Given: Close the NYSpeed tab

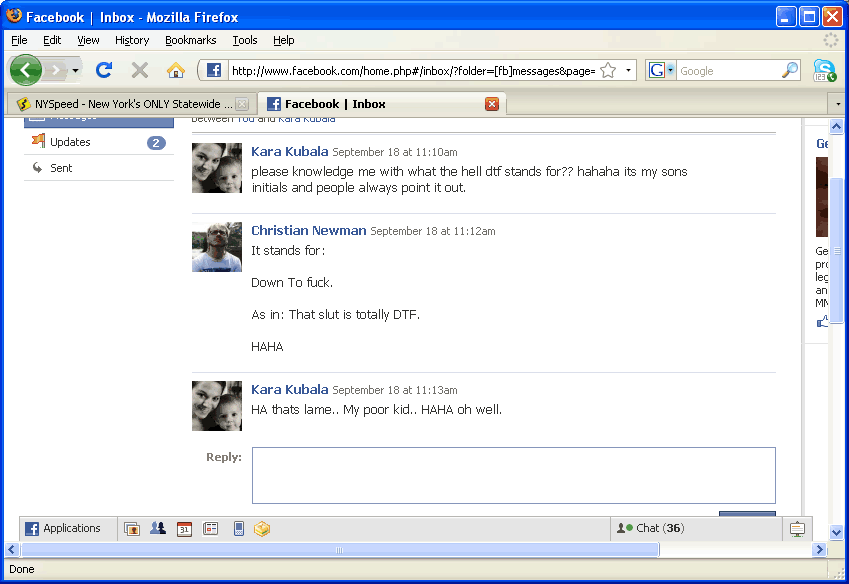Looking at the screenshot, I should [243, 104].
